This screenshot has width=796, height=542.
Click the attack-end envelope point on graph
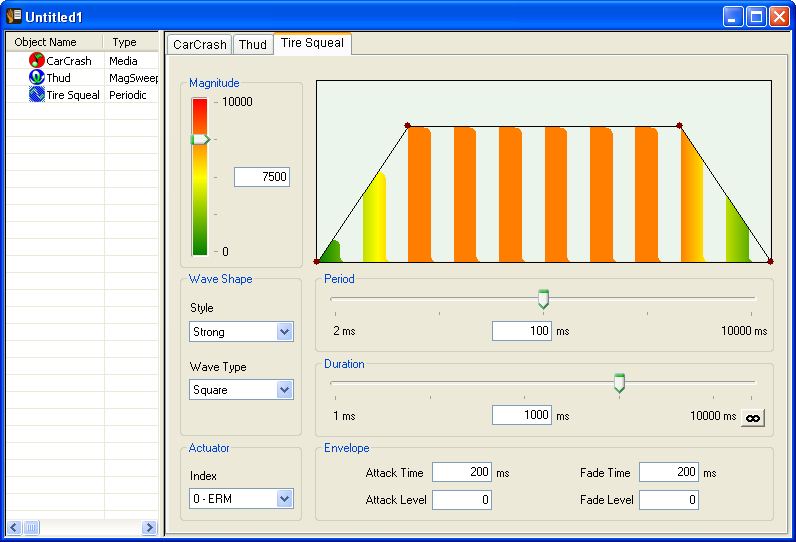click(x=407, y=125)
